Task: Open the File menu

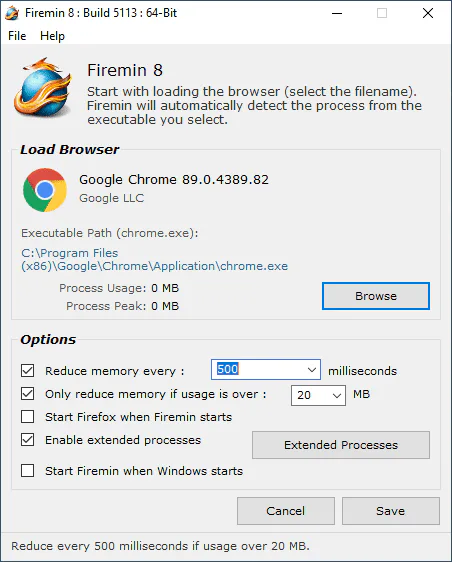Action: 17,36
